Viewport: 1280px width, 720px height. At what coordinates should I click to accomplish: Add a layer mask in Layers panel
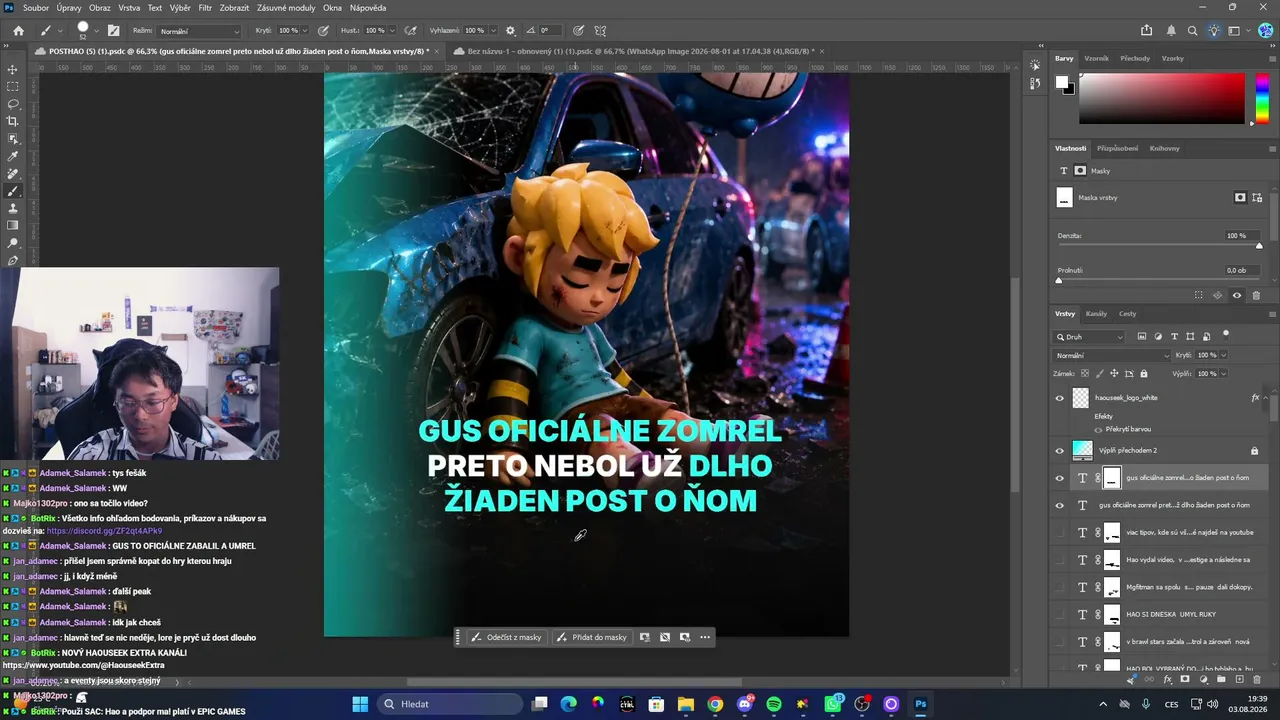coord(1185,680)
